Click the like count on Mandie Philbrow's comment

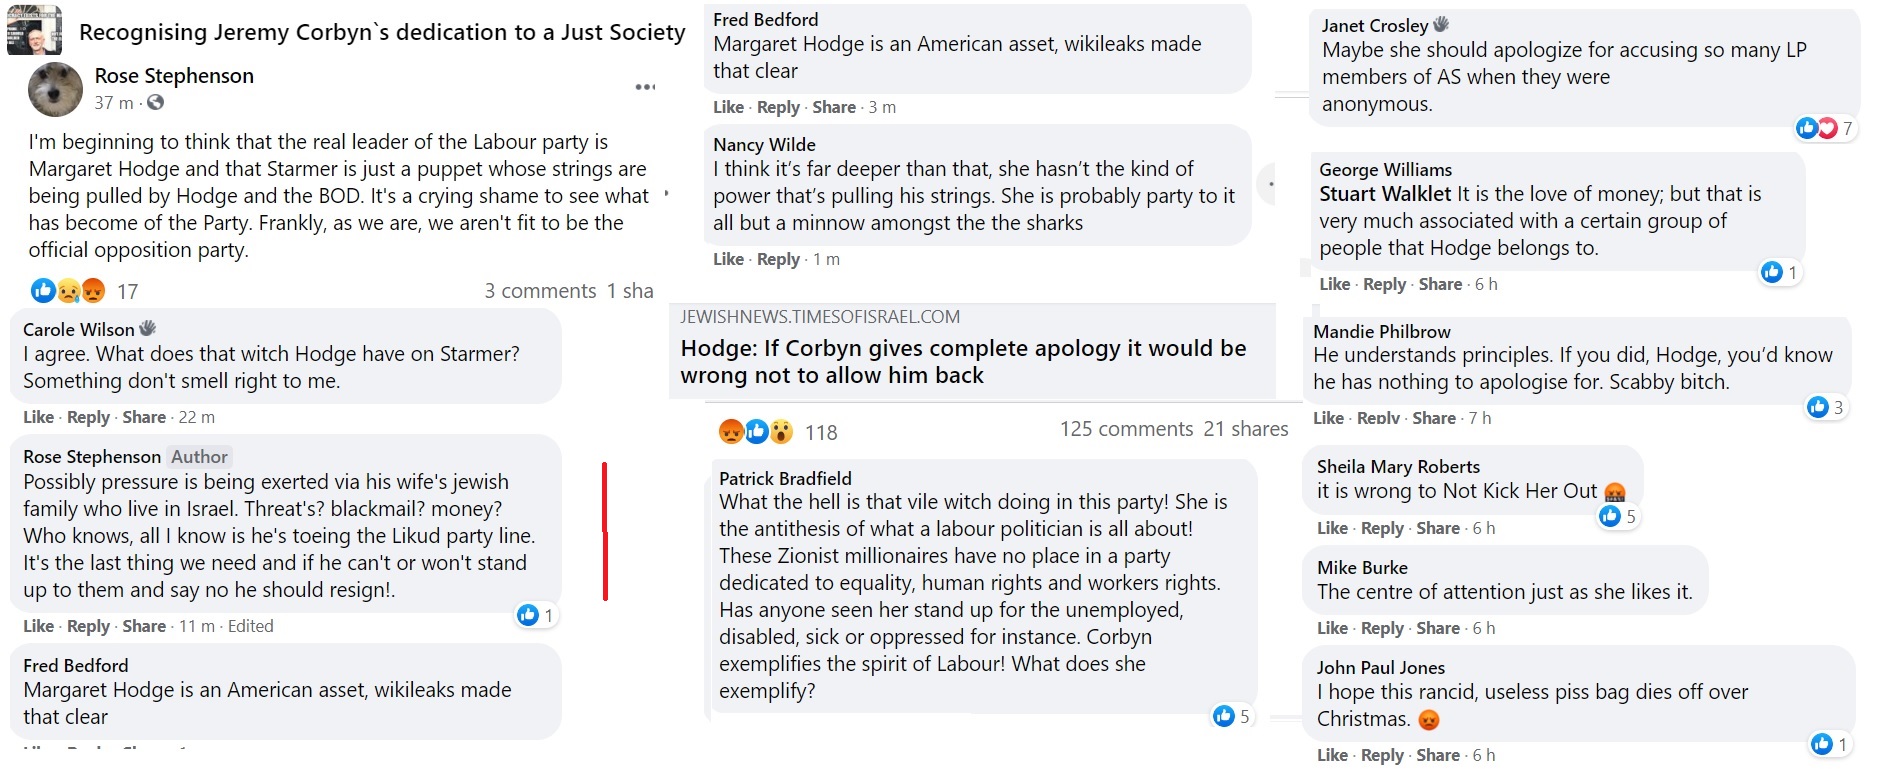tap(1826, 407)
